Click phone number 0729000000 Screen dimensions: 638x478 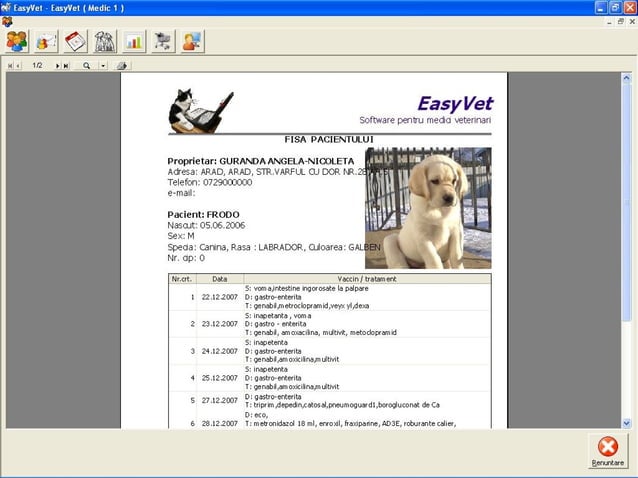coord(227,182)
